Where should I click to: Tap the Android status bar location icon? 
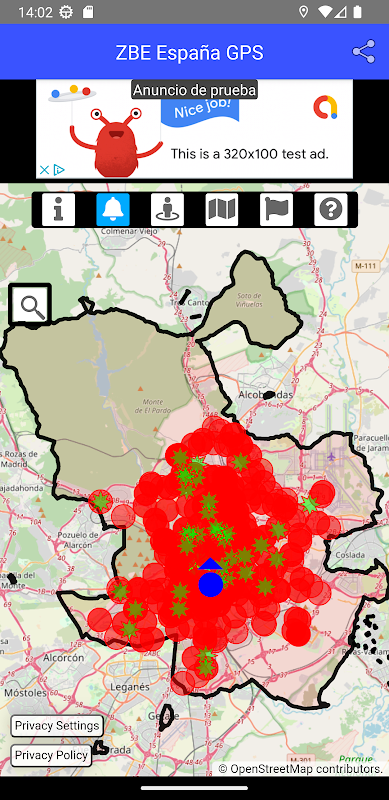pyautogui.click(x=303, y=12)
